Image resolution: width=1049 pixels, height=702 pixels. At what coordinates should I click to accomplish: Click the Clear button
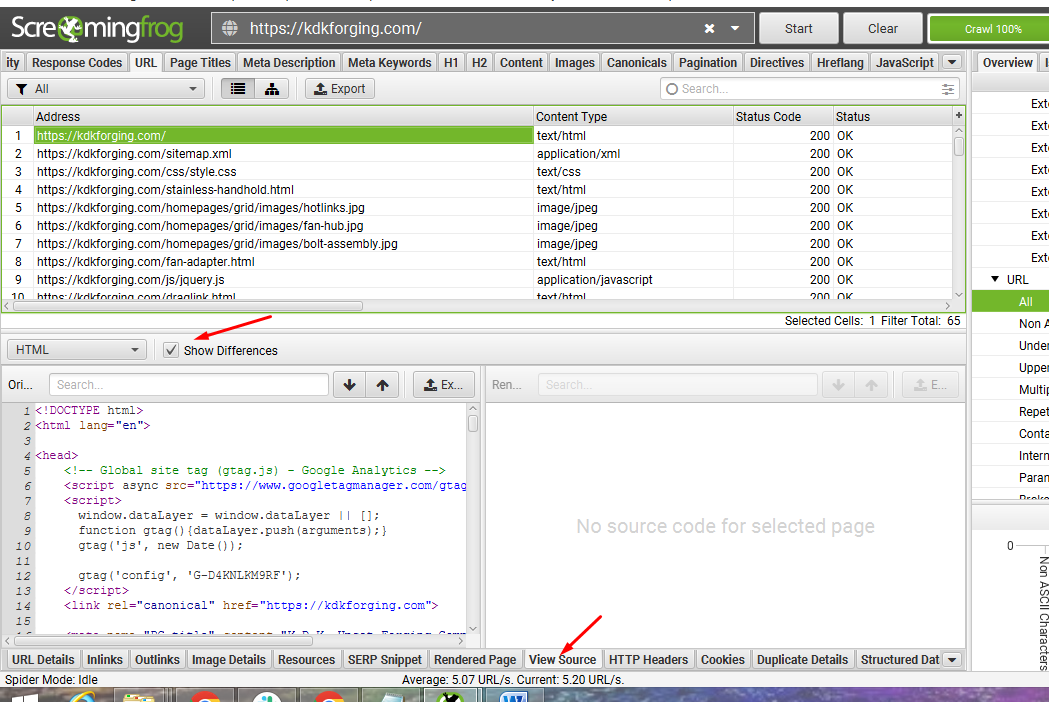click(x=882, y=29)
